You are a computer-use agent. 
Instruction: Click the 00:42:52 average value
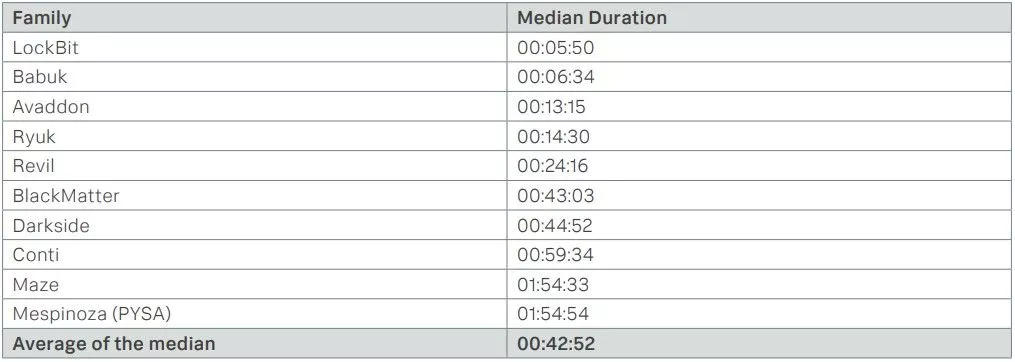(x=556, y=343)
